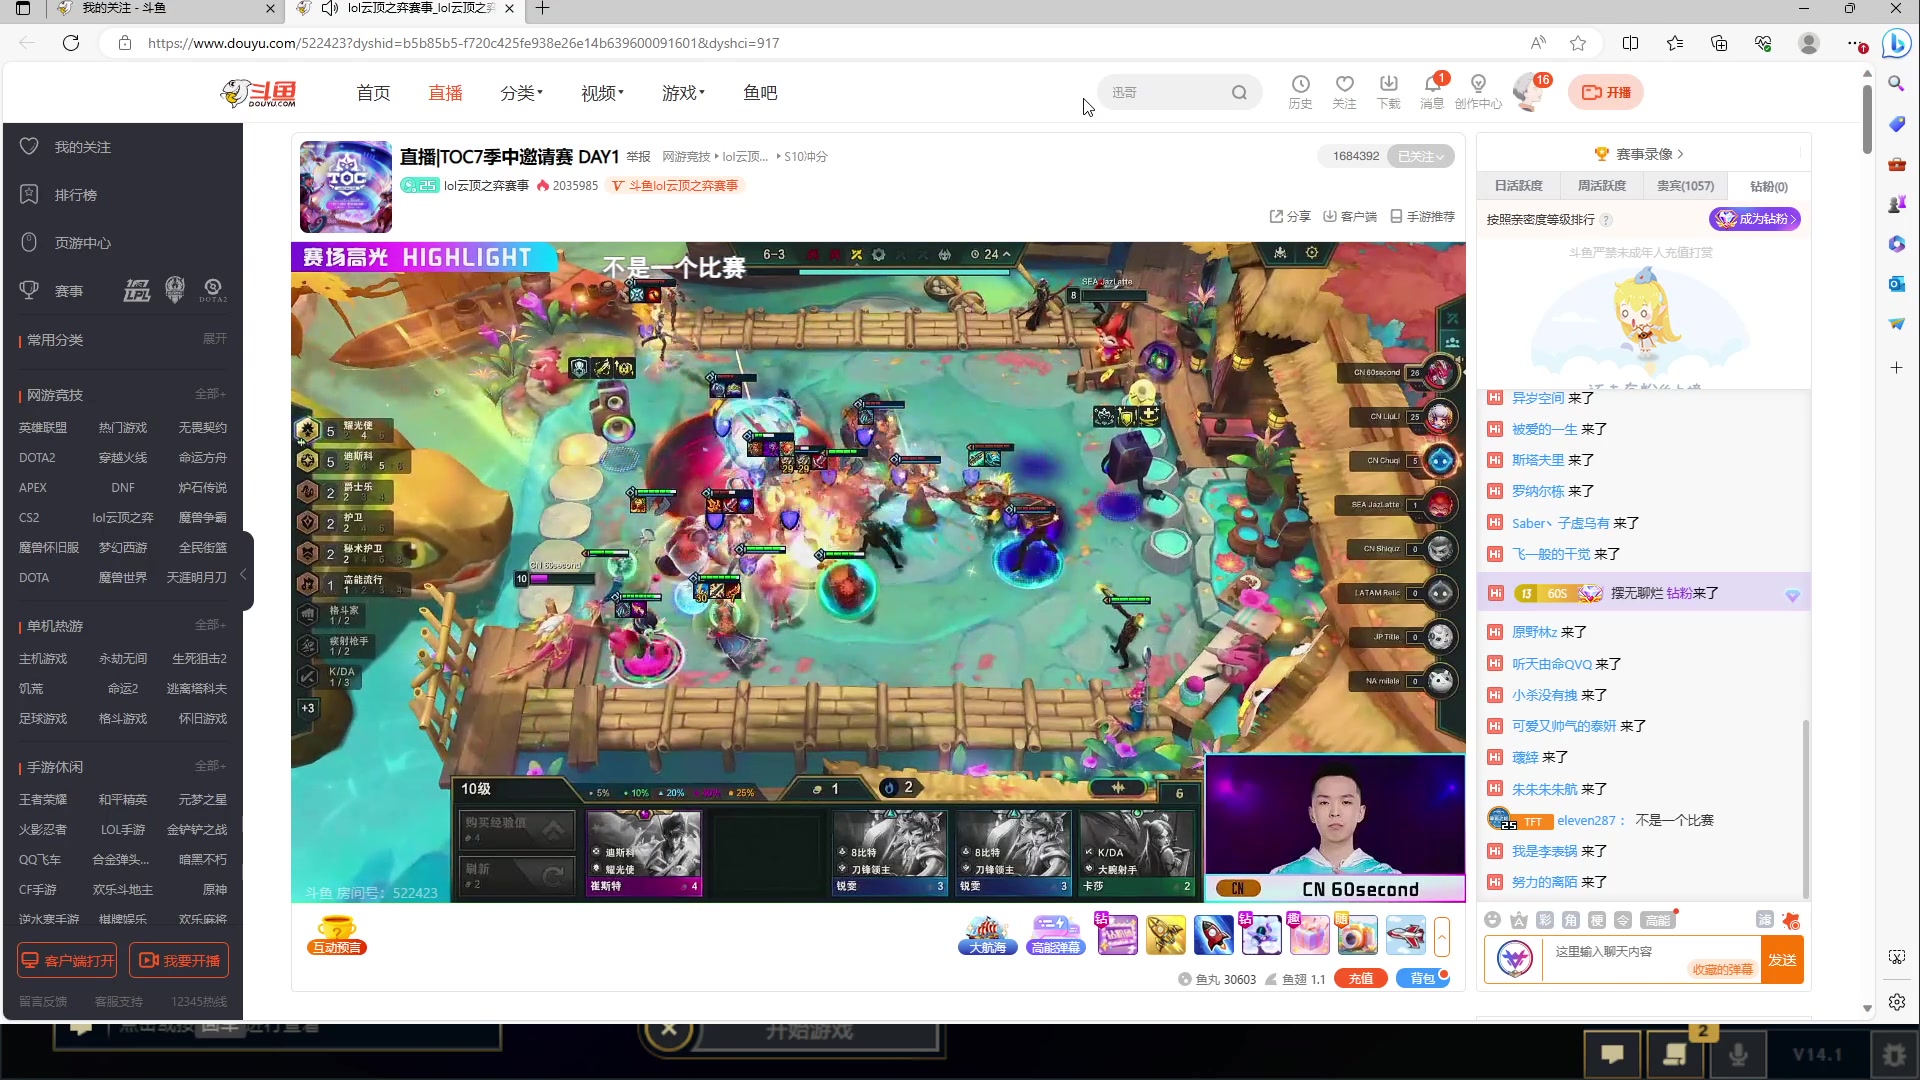Click the 充值 recharge button
The image size is (1920, 1080).
(1360, 979)
